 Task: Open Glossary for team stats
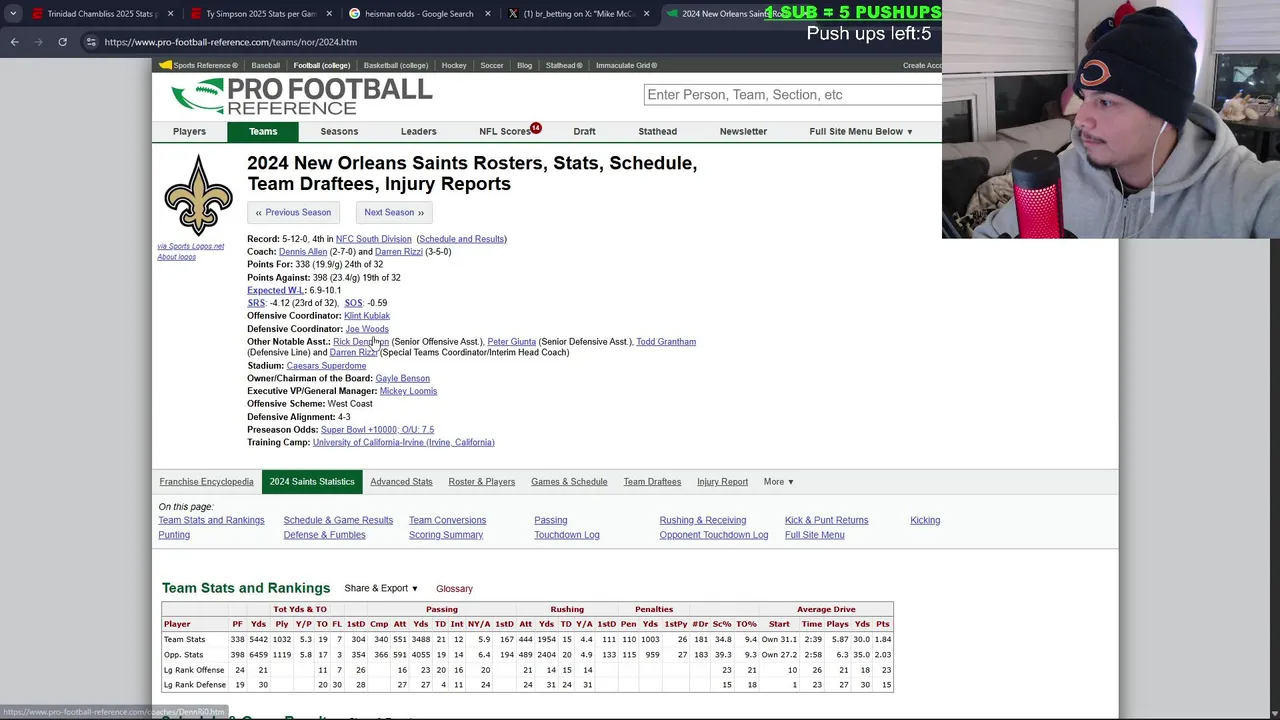coord(454,589)
